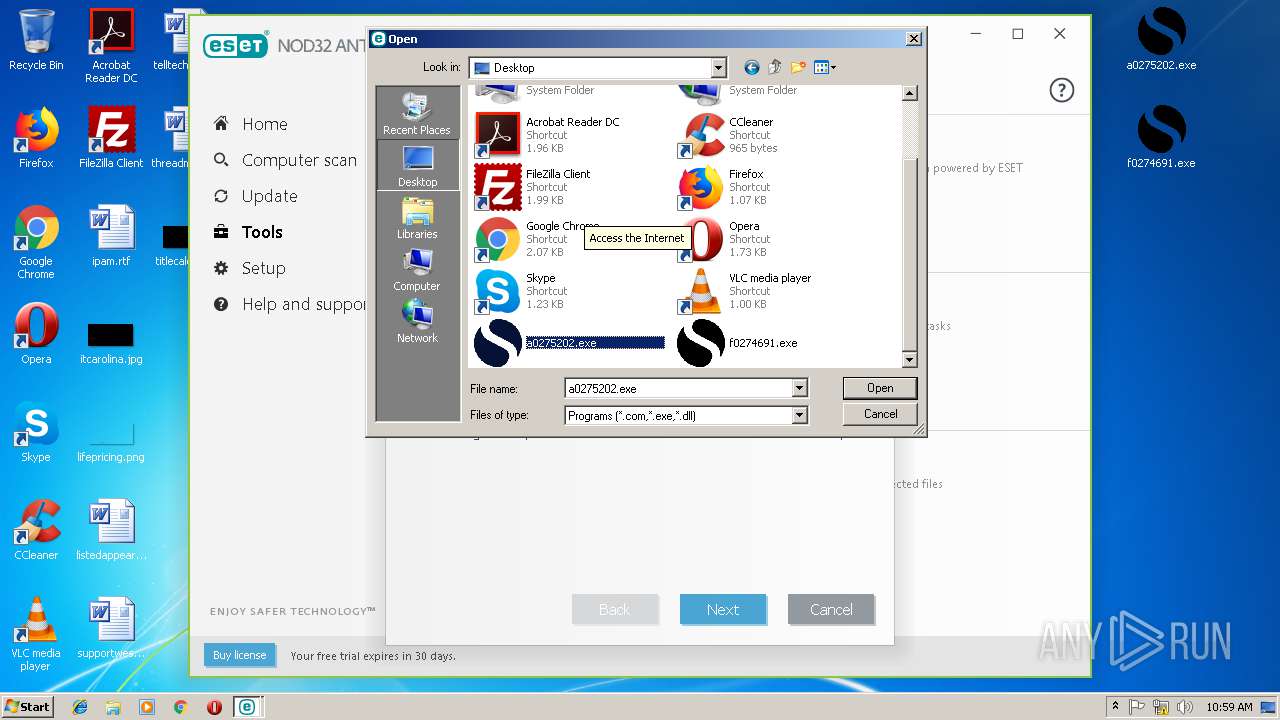Go back to last folder visited

tap(752, 67)
